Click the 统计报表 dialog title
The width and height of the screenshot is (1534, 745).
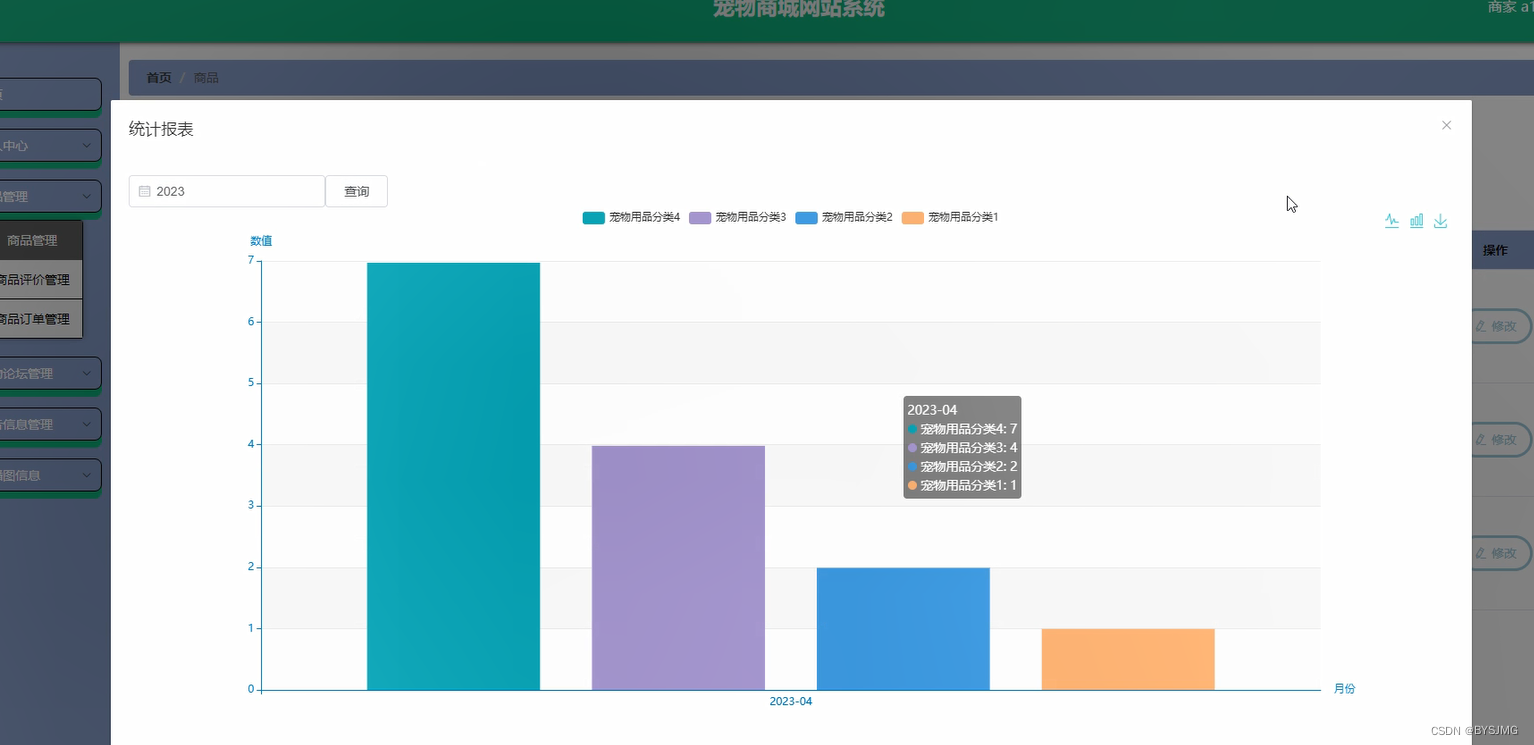coord(161,129)
